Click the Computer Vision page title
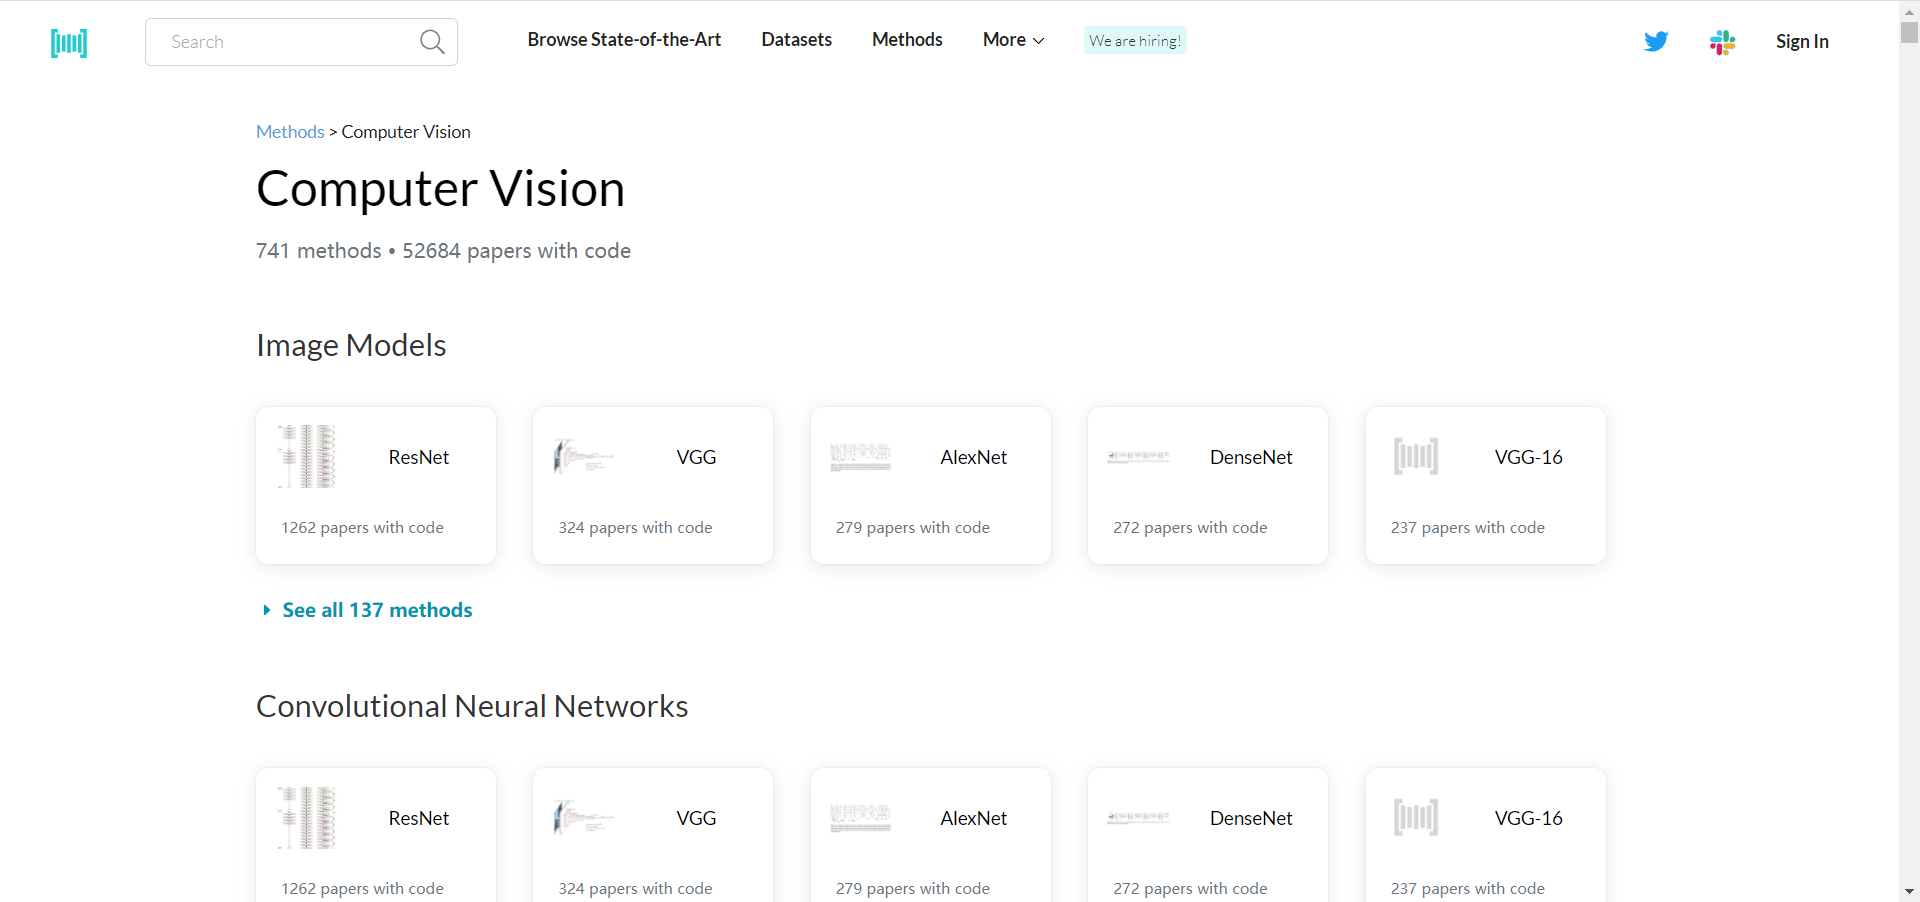The image size is (1920, 902). (x=440, y=189)
